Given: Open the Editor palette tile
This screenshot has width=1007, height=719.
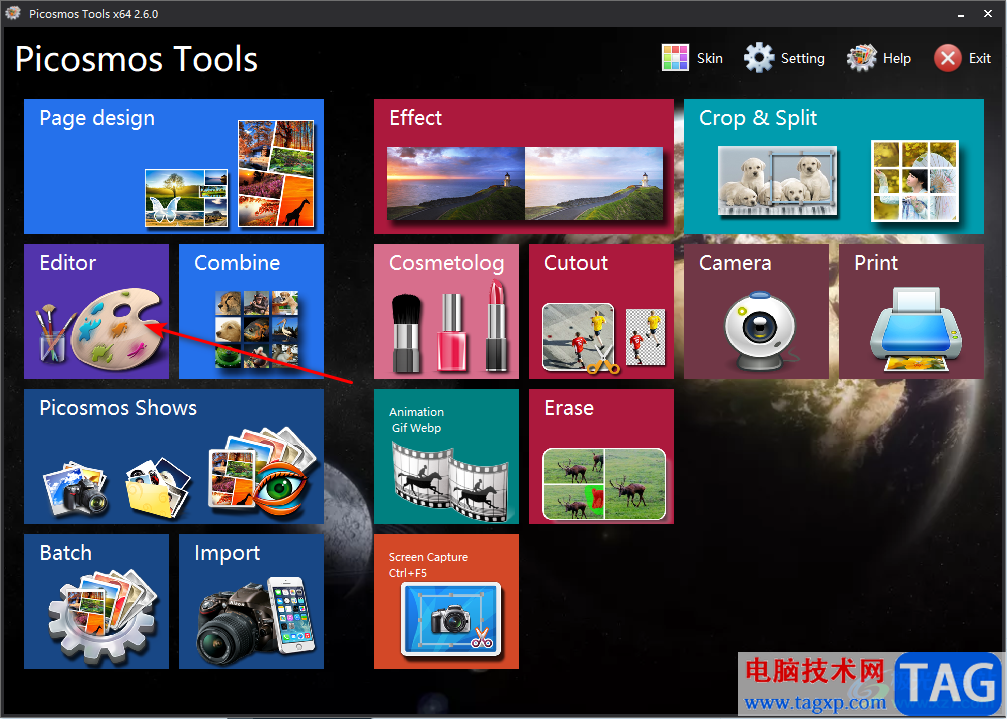Looking at the screenshot, I should 96,311.
